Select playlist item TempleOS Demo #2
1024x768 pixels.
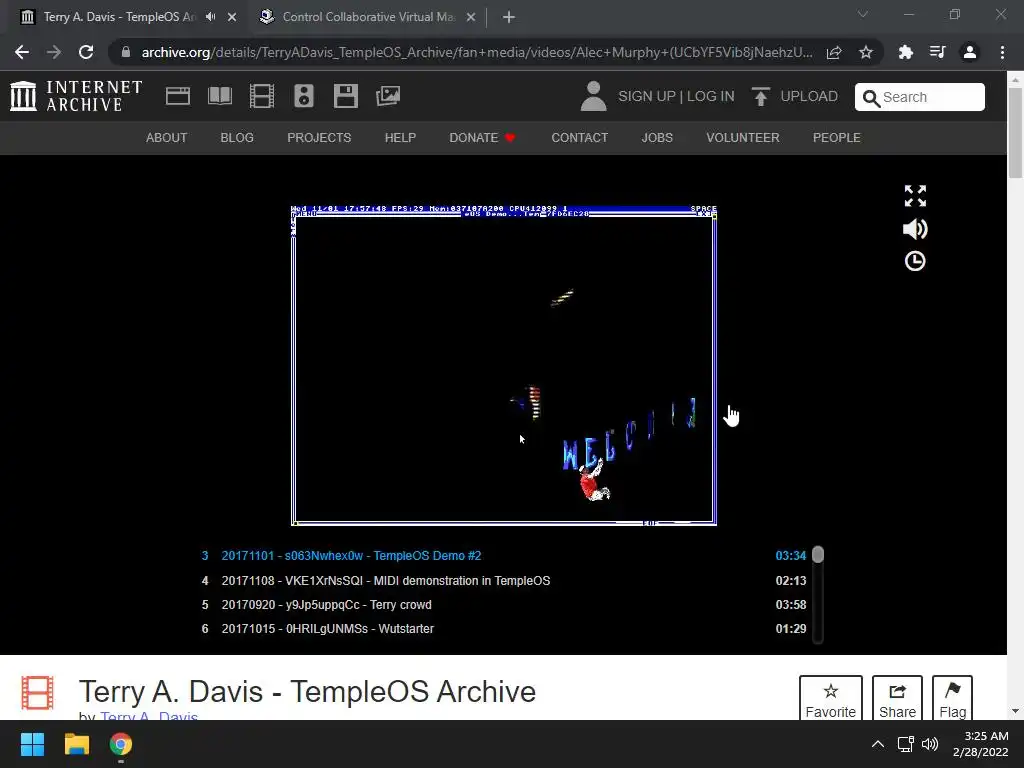504,556
